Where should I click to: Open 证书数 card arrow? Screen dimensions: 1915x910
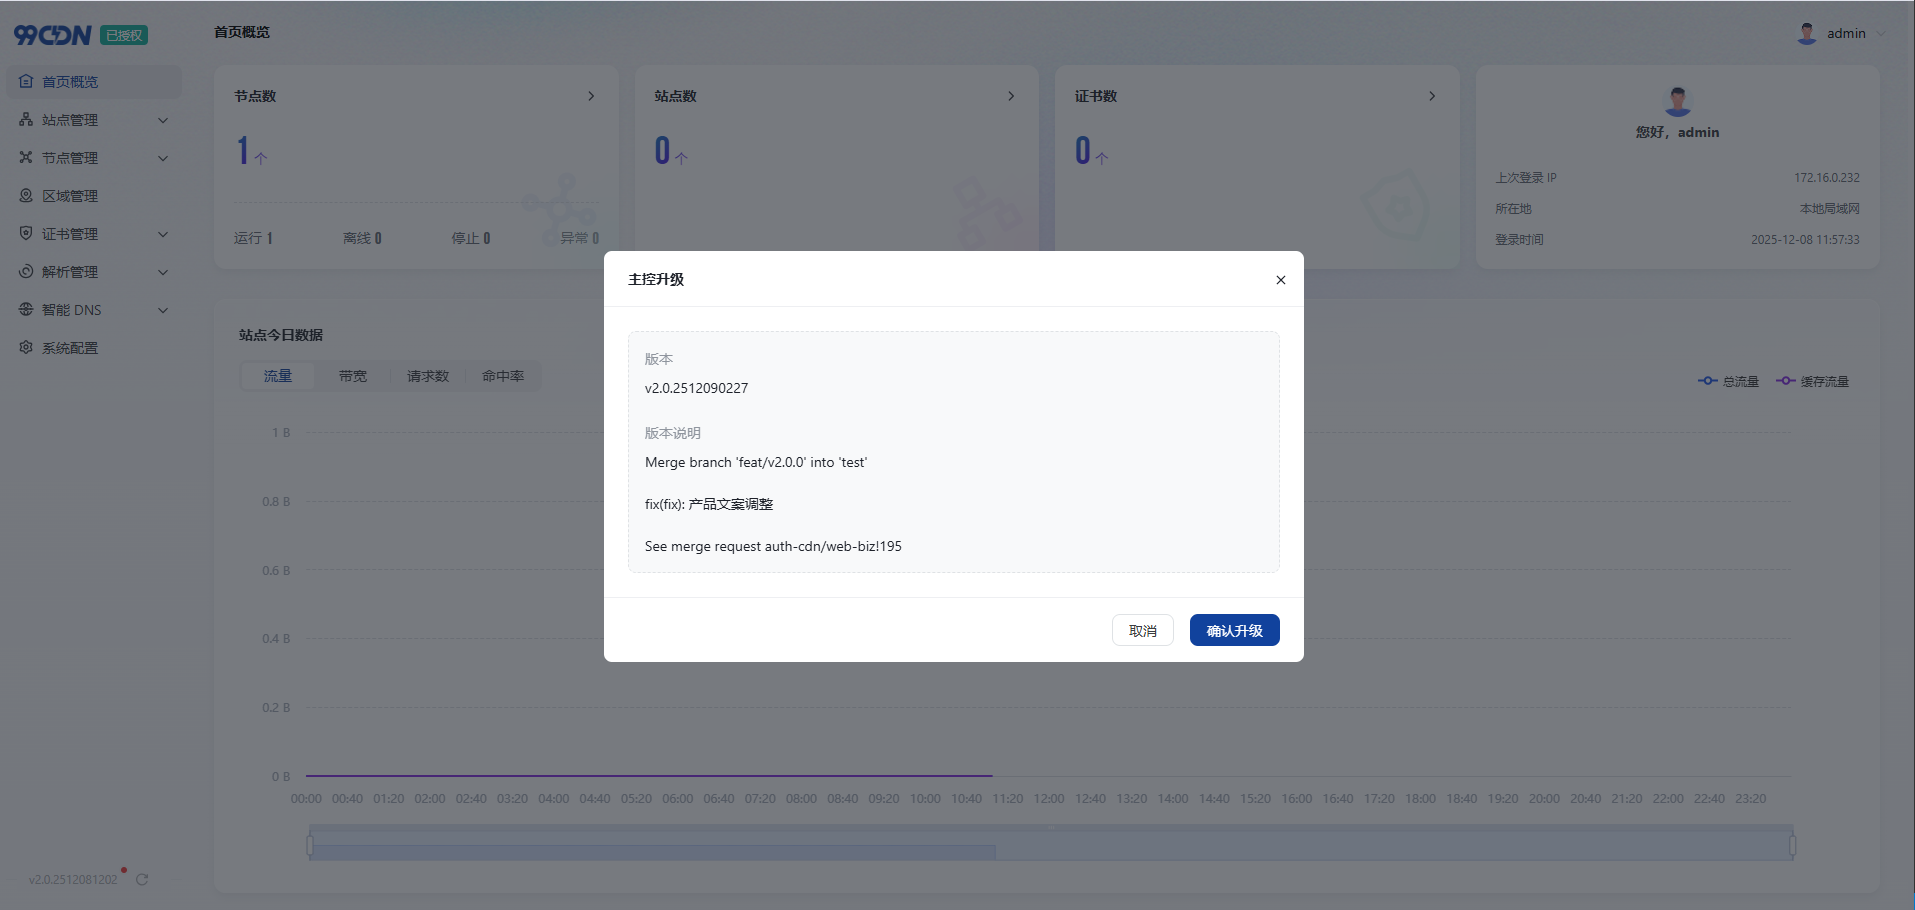(1432, 96)
